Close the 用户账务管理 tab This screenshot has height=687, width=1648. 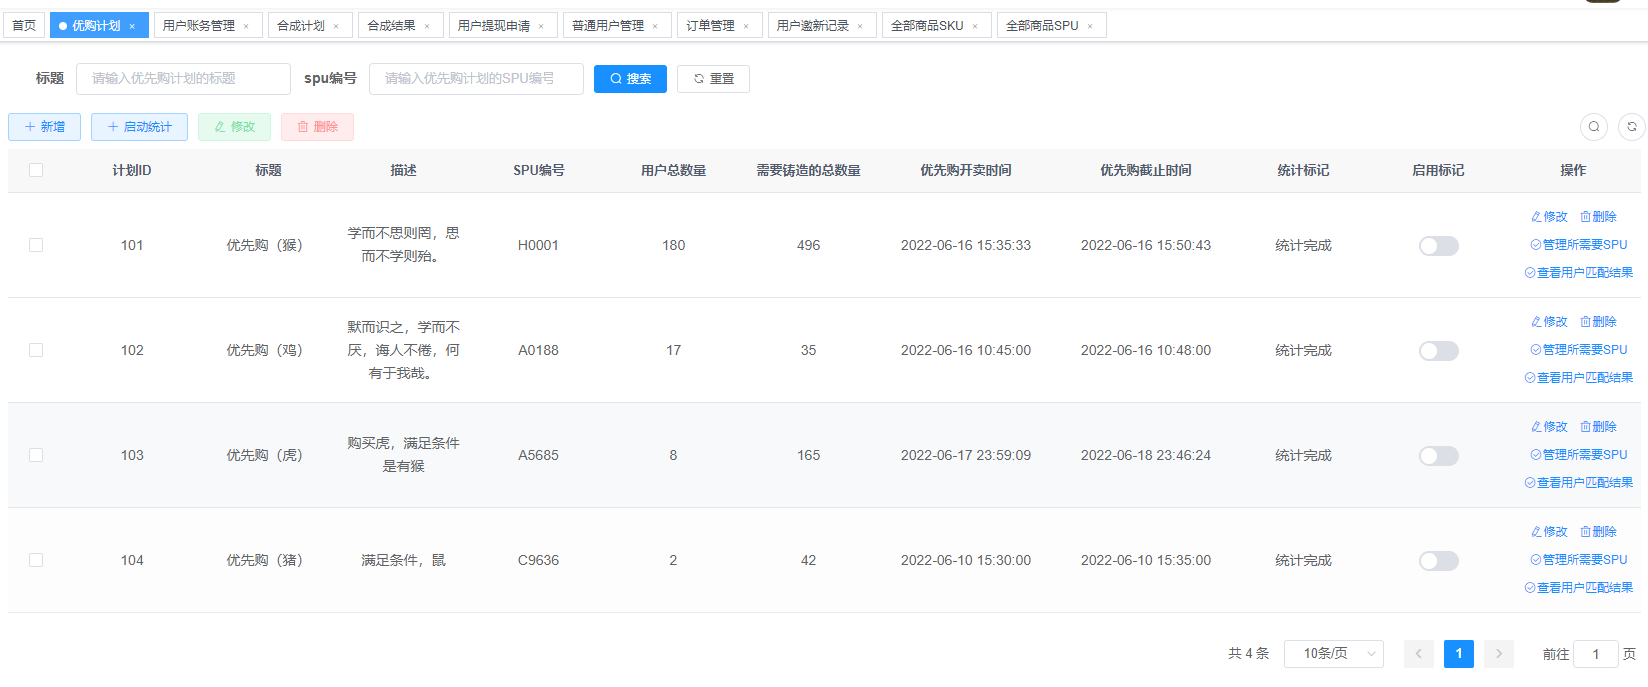tap(246, 26)
